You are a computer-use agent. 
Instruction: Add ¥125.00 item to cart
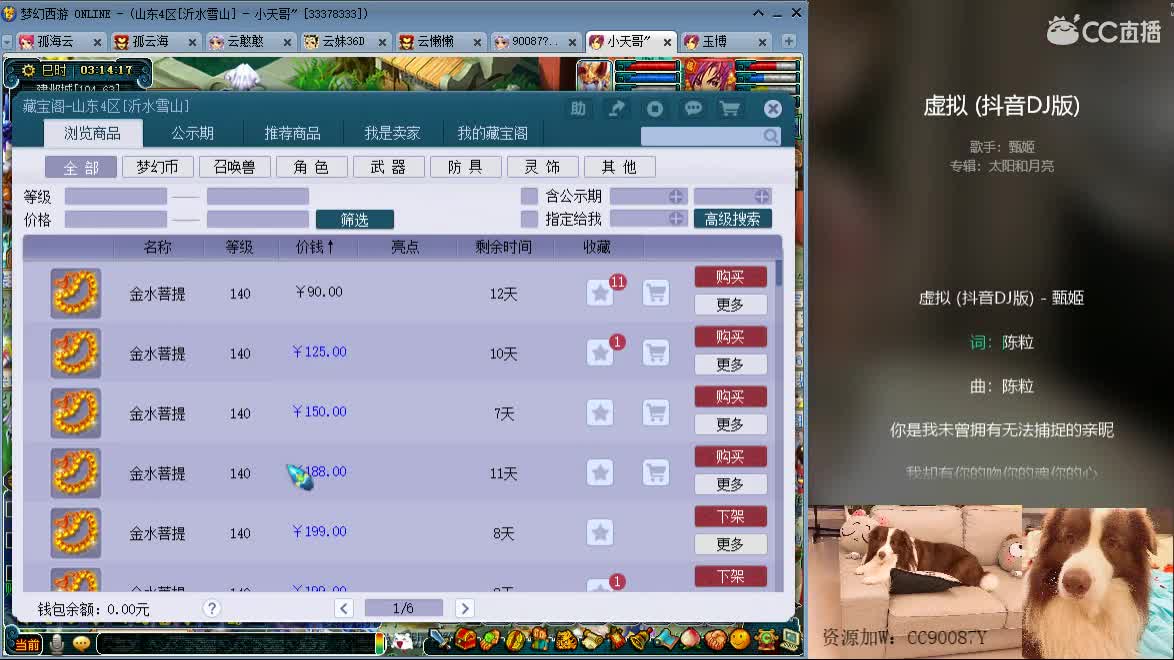(x=656, y=353)
